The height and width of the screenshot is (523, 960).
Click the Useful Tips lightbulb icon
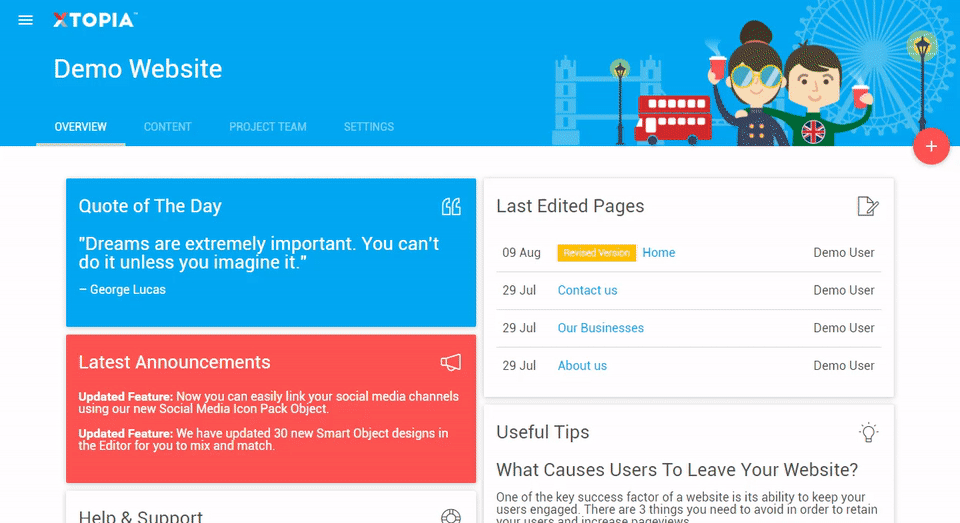tap(869, 432)
